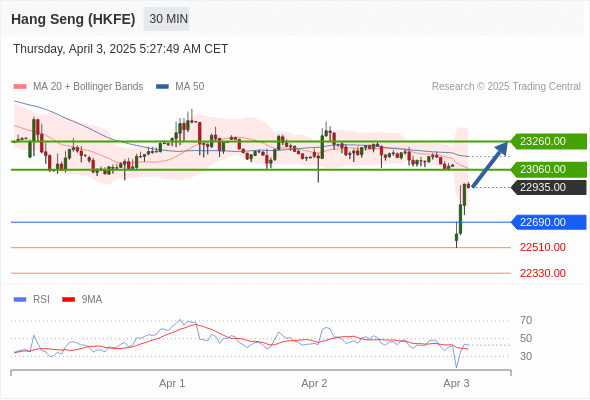
Task: Click the blue upward forecast arrow
Action: coord(490,164)
